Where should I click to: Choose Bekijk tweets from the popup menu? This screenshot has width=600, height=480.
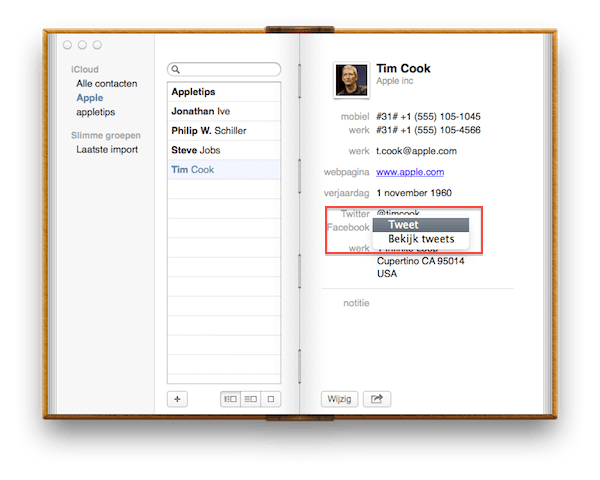(421, 239)
